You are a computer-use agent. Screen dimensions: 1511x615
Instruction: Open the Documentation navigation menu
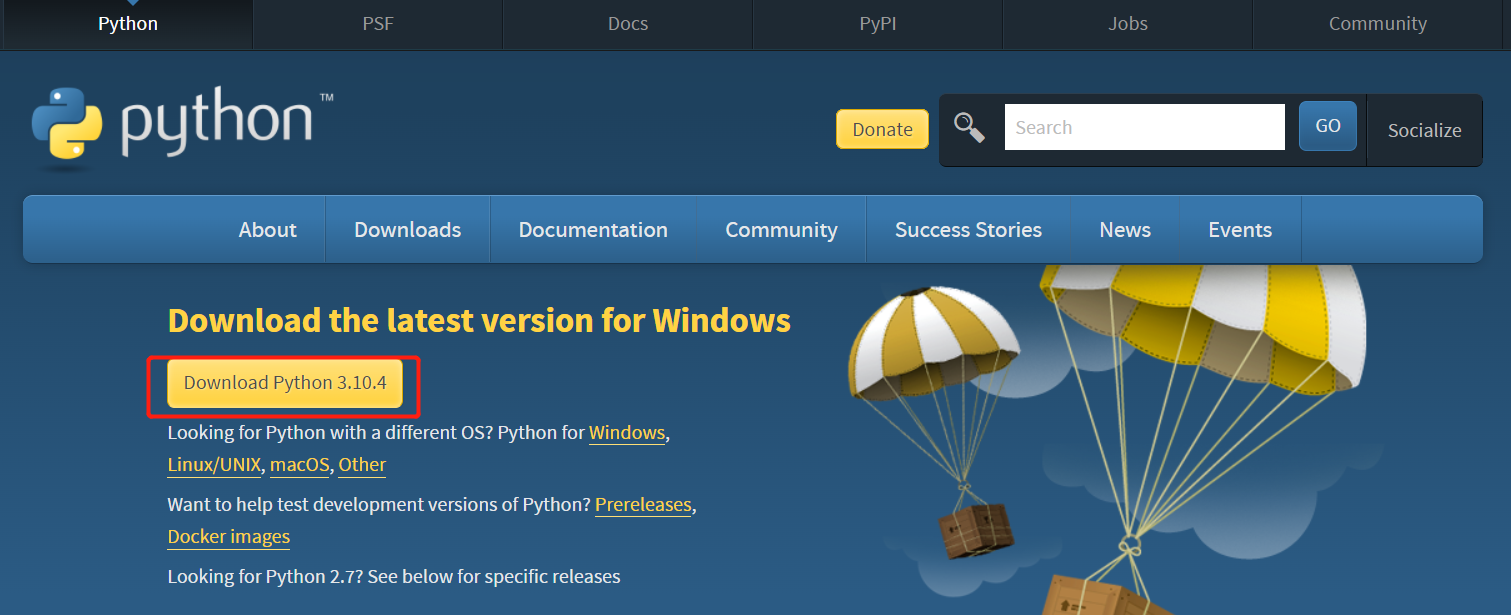pos(593,230)
